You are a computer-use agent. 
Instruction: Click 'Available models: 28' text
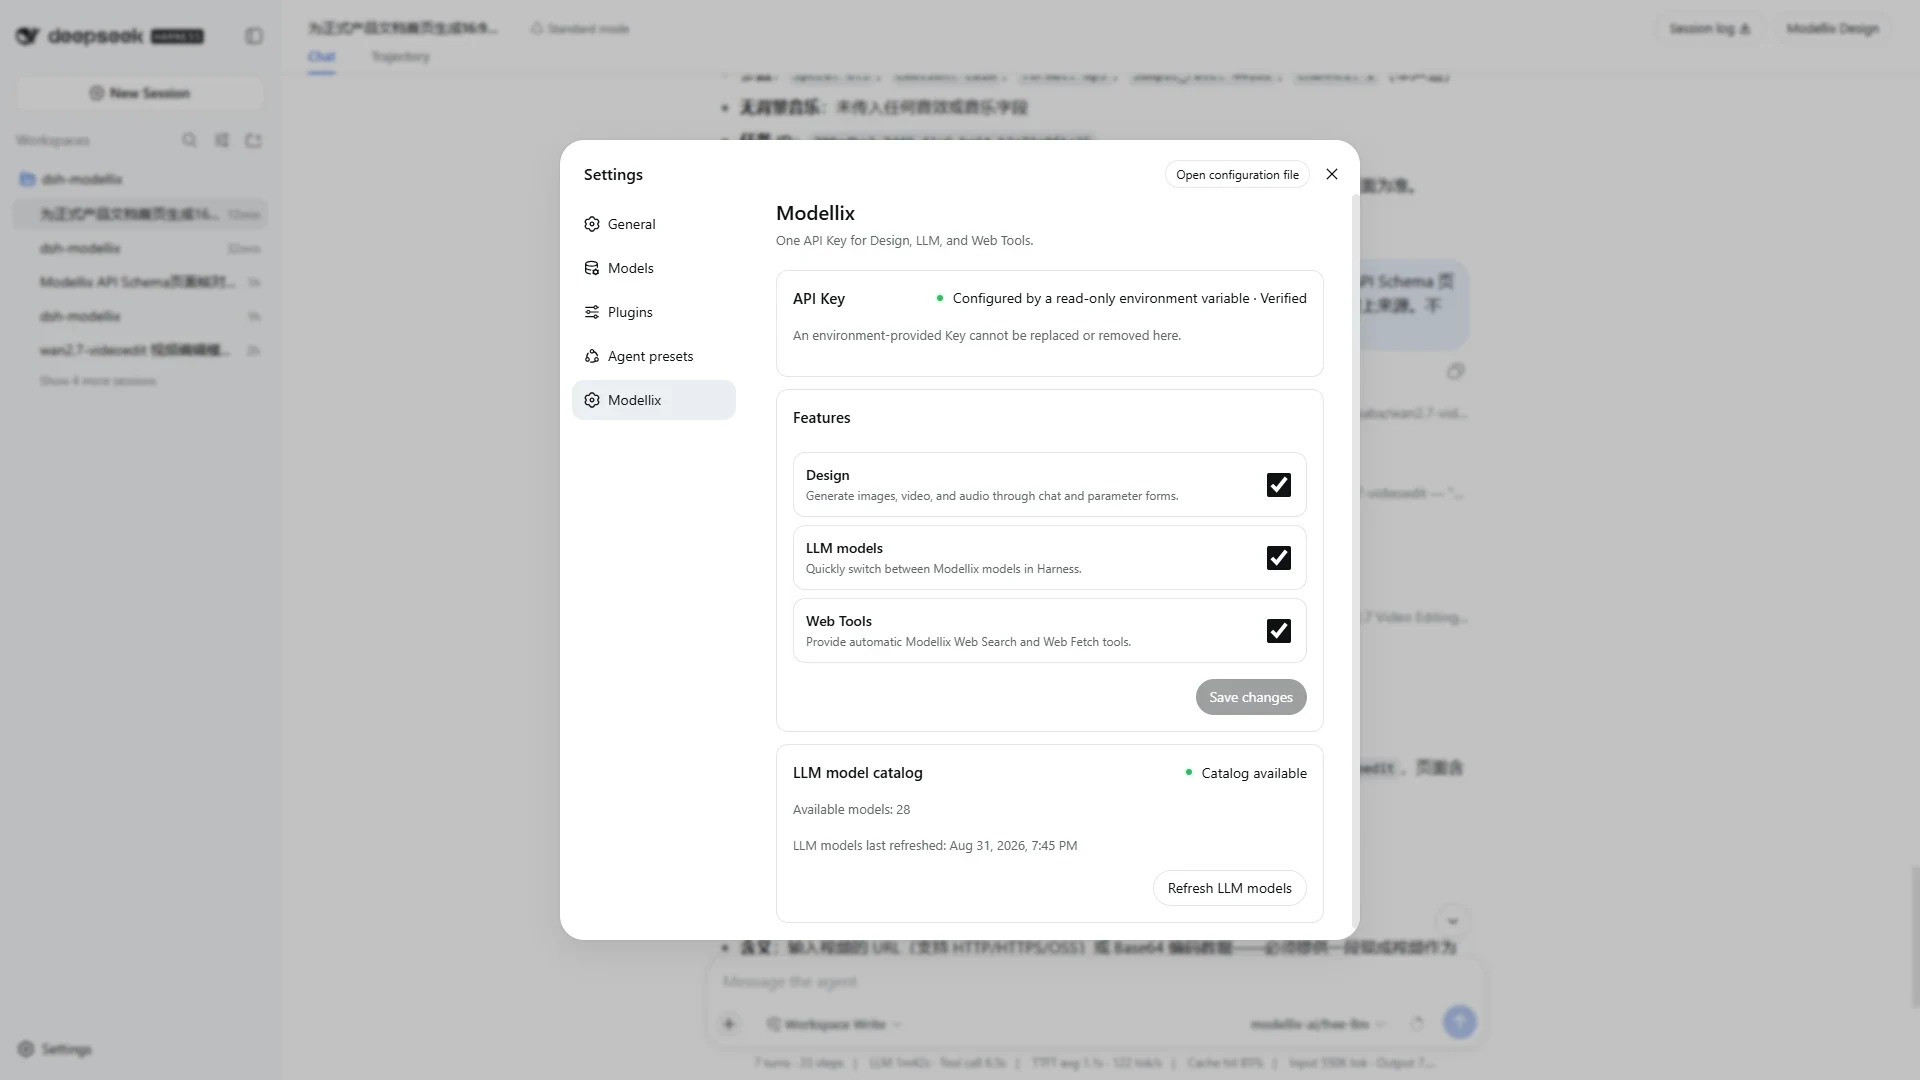tap(851, 809)
